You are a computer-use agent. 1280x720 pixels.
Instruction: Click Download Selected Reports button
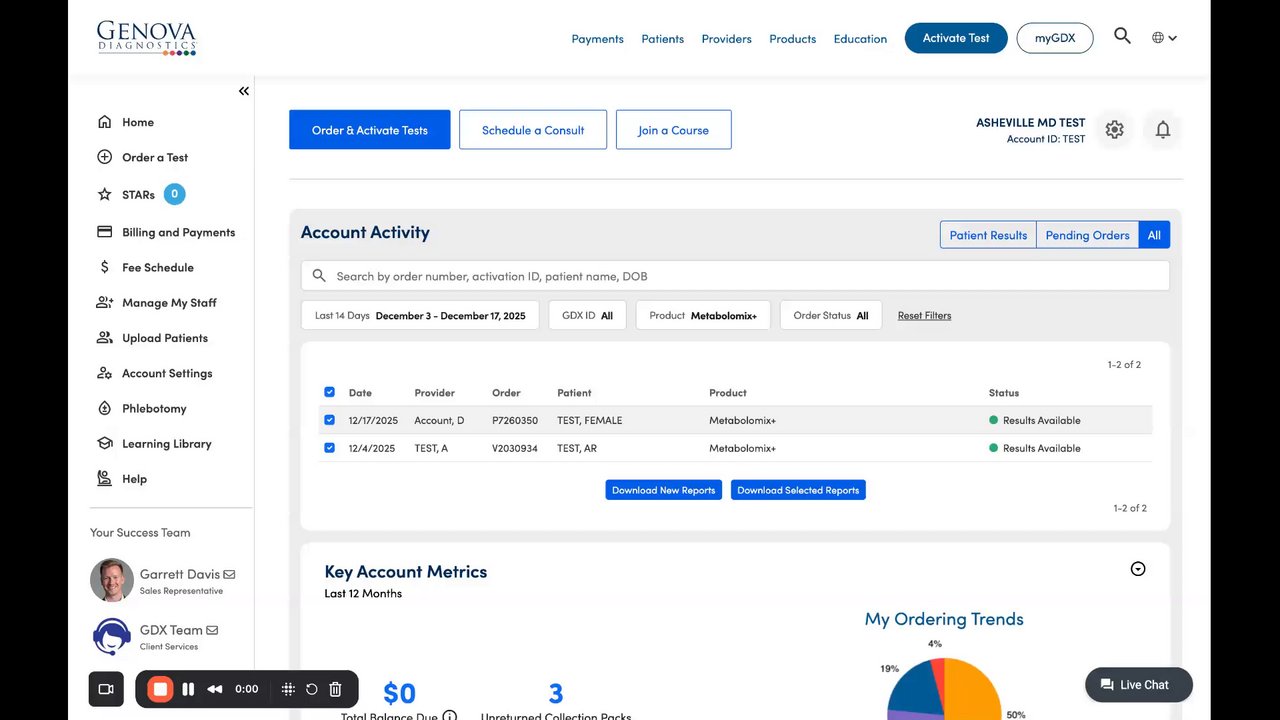tap(798, 490)
